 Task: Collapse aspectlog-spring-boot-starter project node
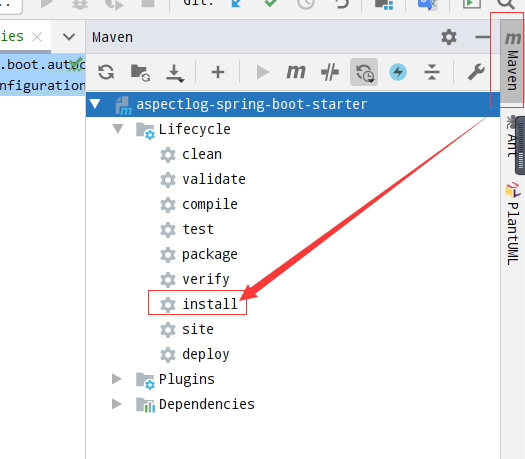pyautogui.click(x=95, y=104)
